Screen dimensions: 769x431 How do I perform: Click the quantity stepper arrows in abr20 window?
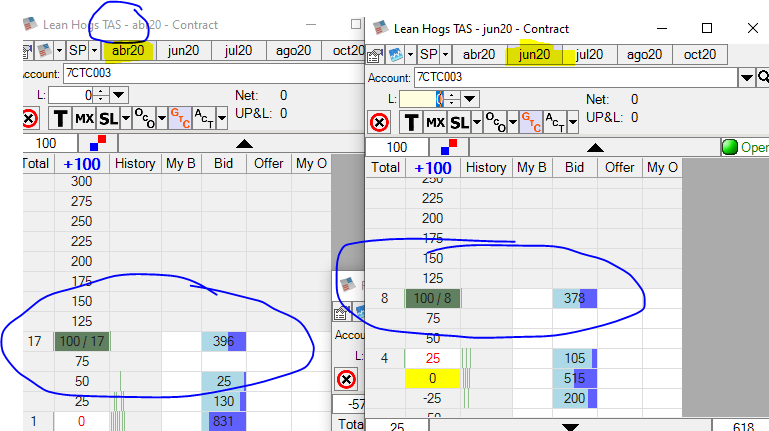point(101,95)
